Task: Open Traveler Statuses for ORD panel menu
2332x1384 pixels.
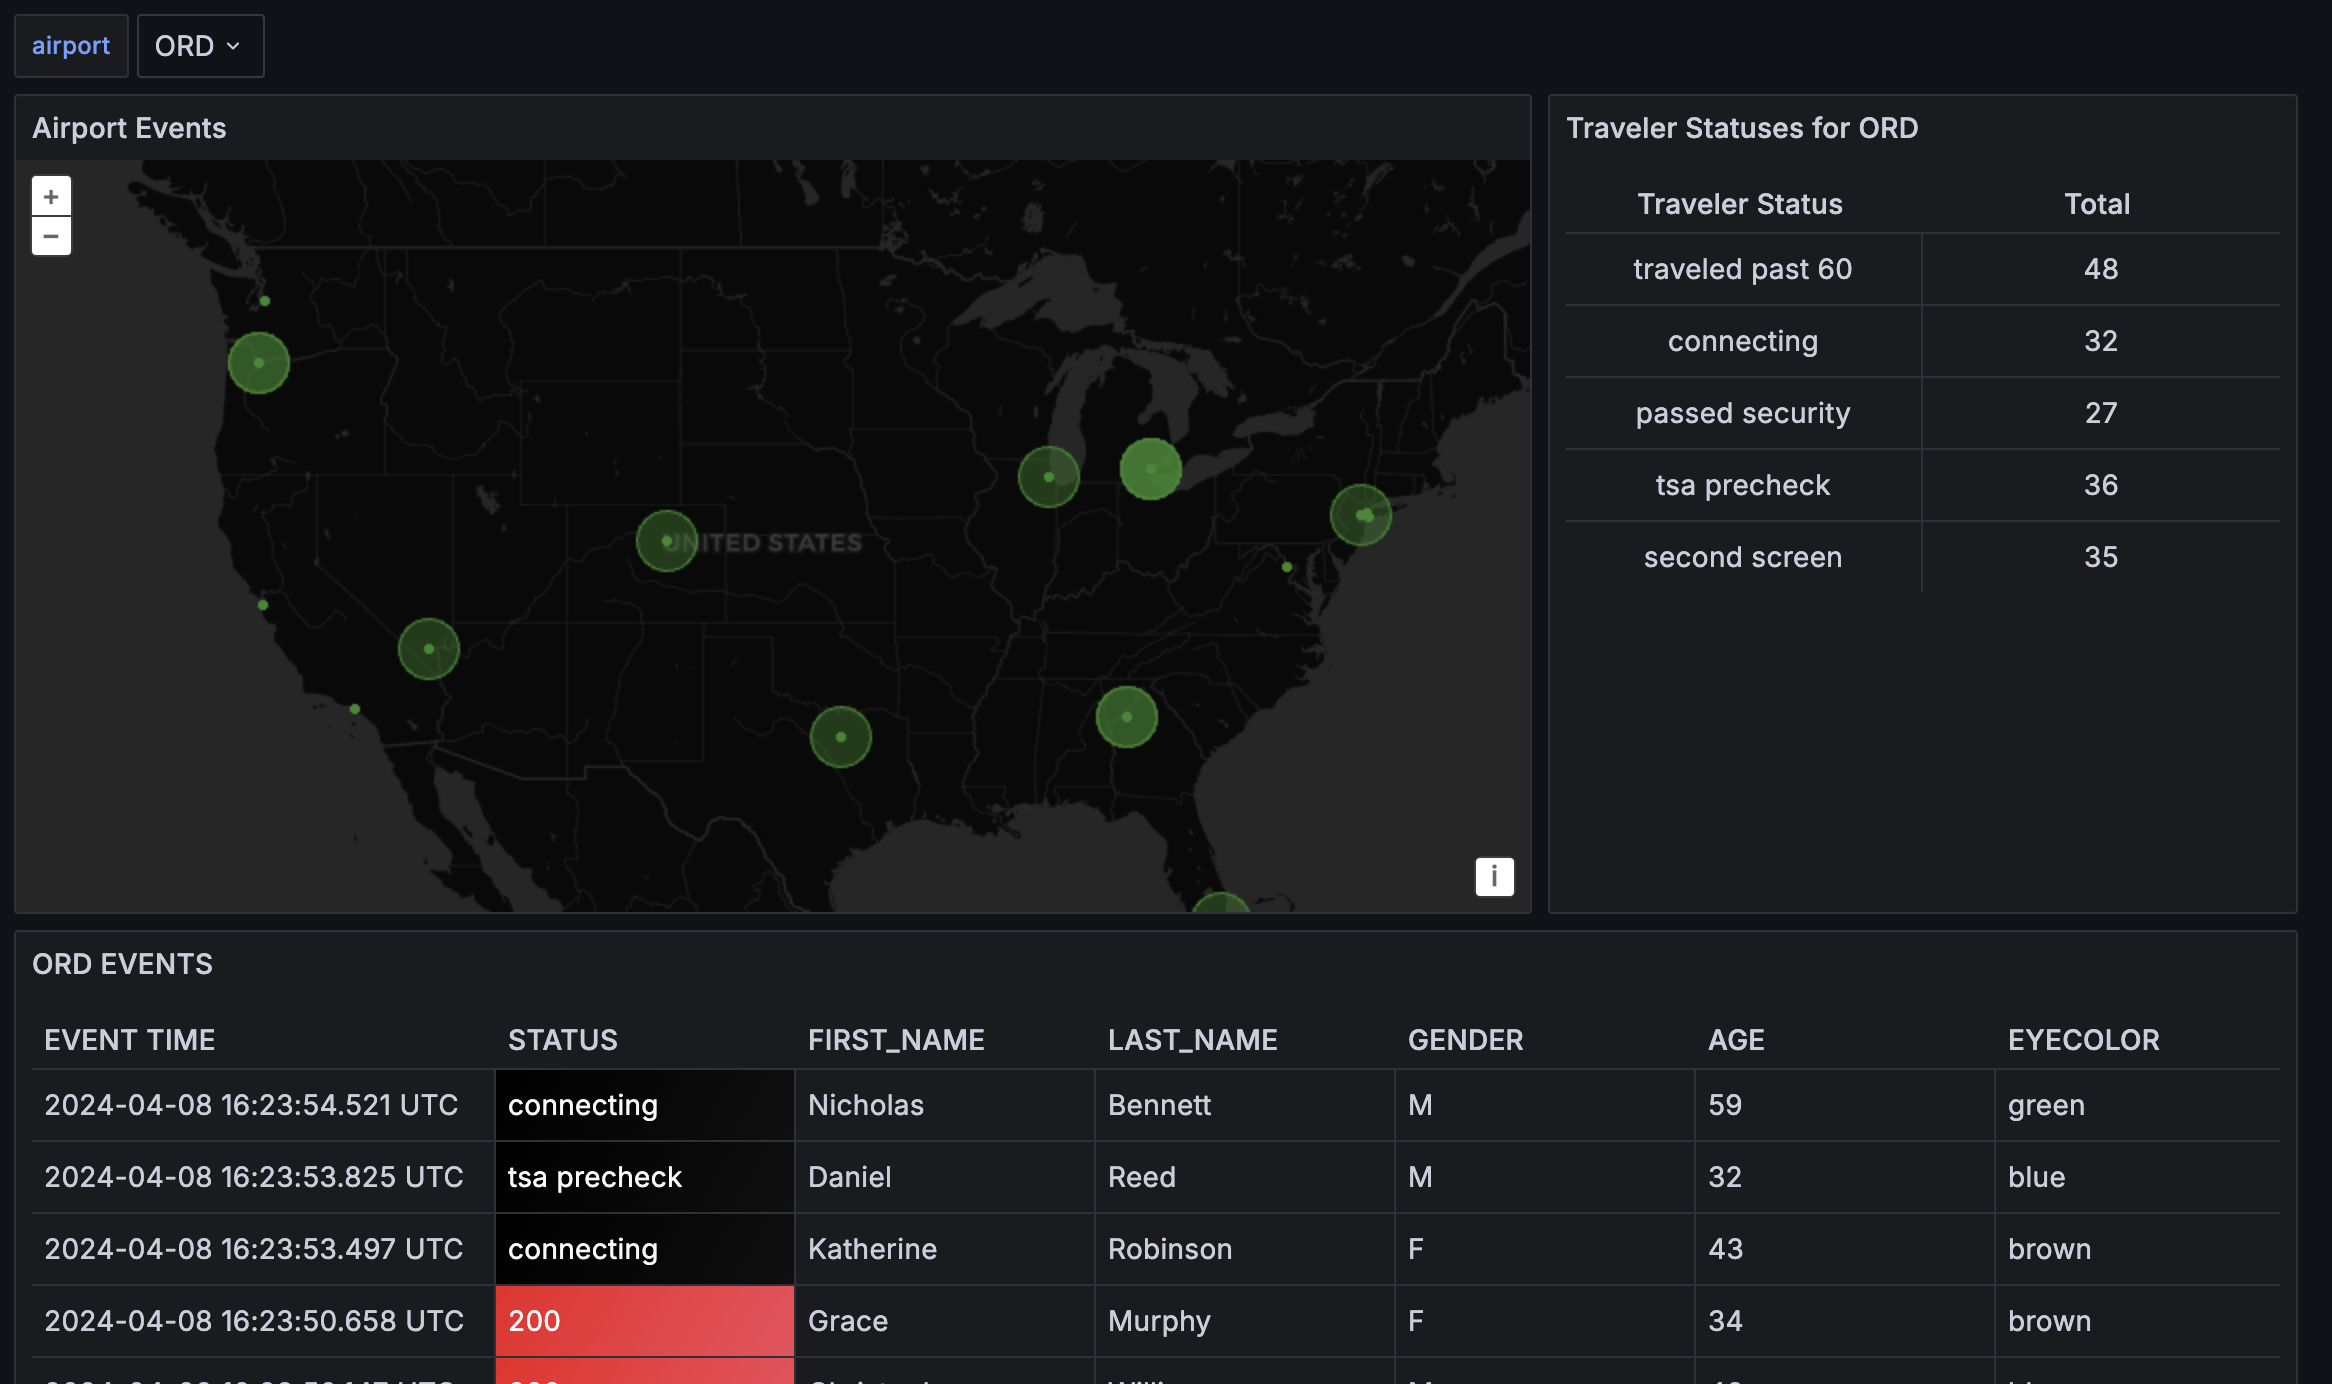Action: click(1742, 128)
